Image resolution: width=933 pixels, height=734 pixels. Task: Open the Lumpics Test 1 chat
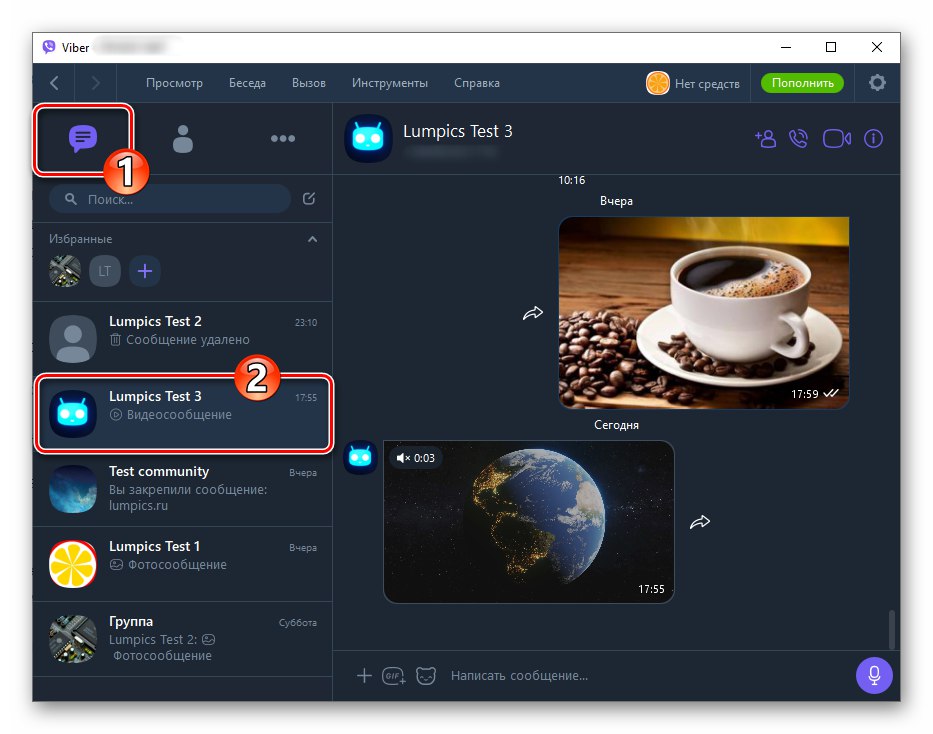[x=183, y=563]
